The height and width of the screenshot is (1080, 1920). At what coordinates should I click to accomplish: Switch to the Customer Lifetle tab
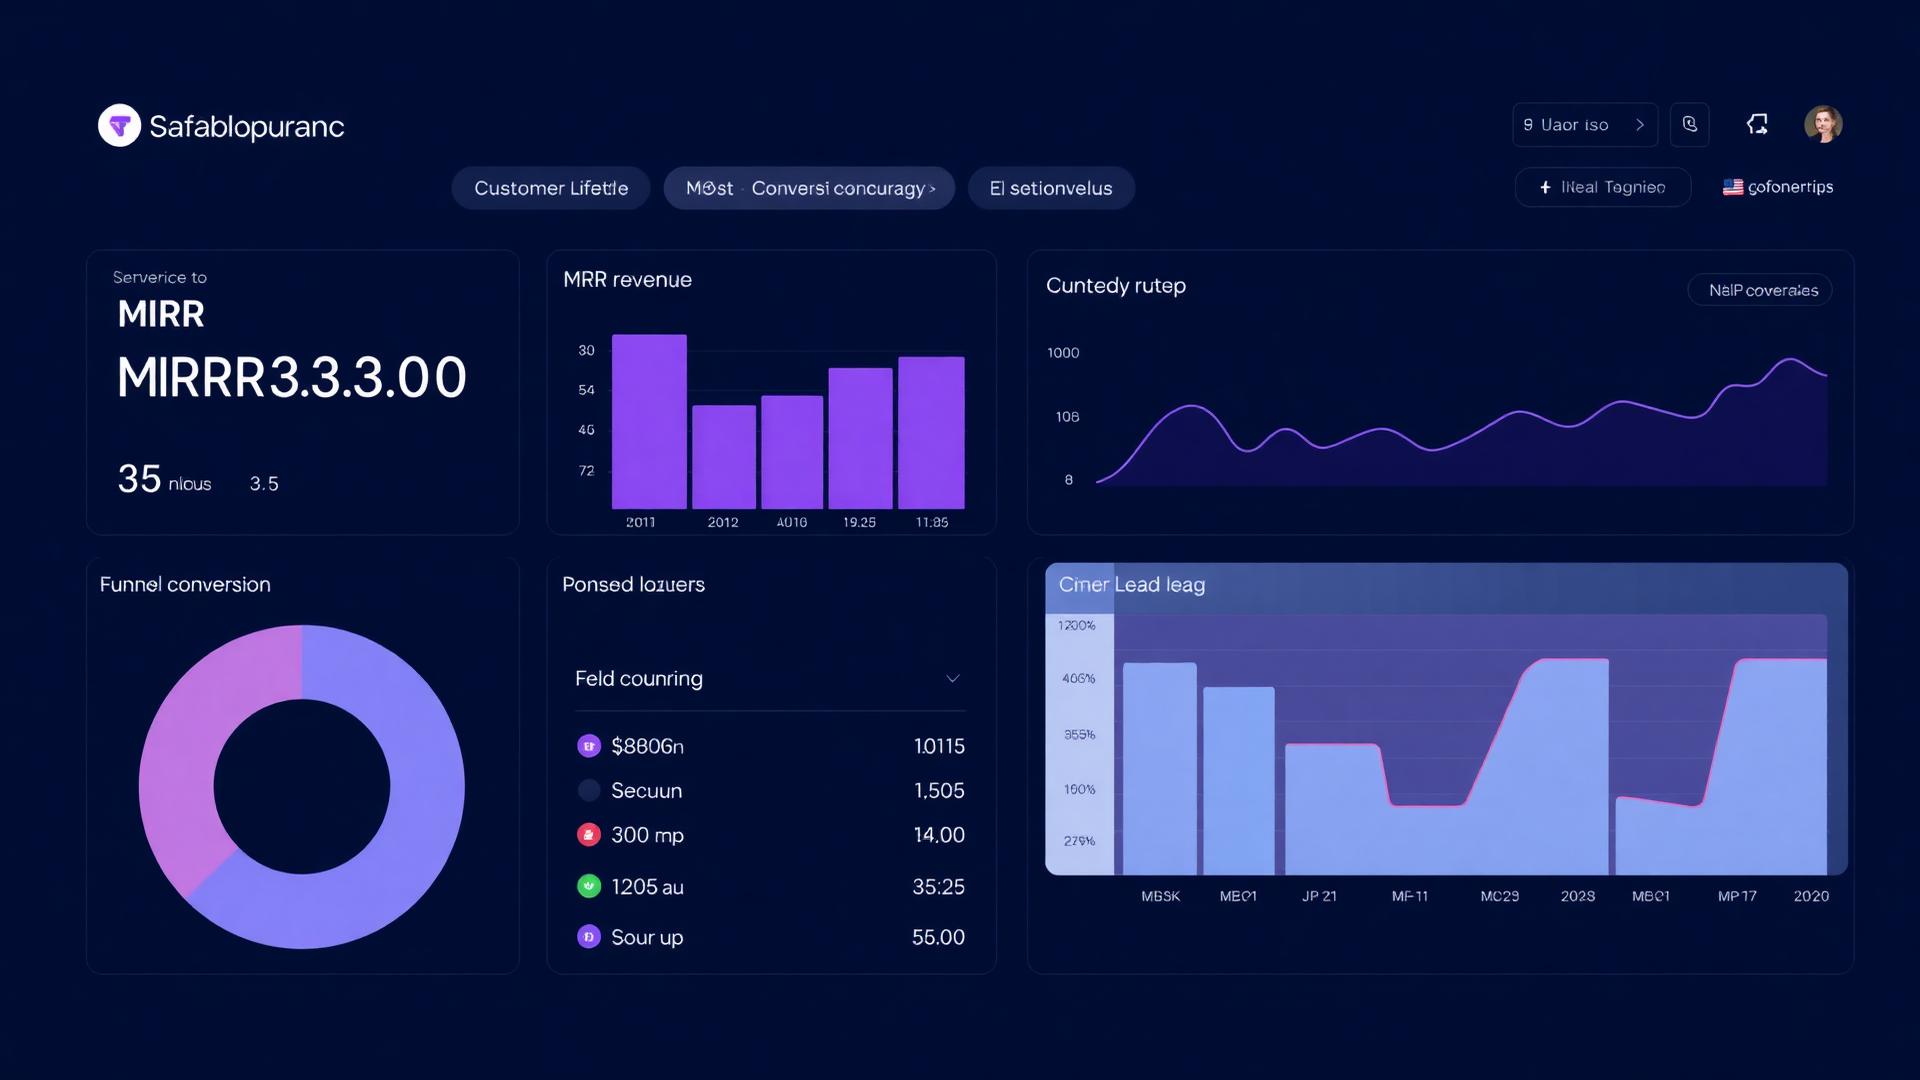pyautogui.click(x=550, y=188)
